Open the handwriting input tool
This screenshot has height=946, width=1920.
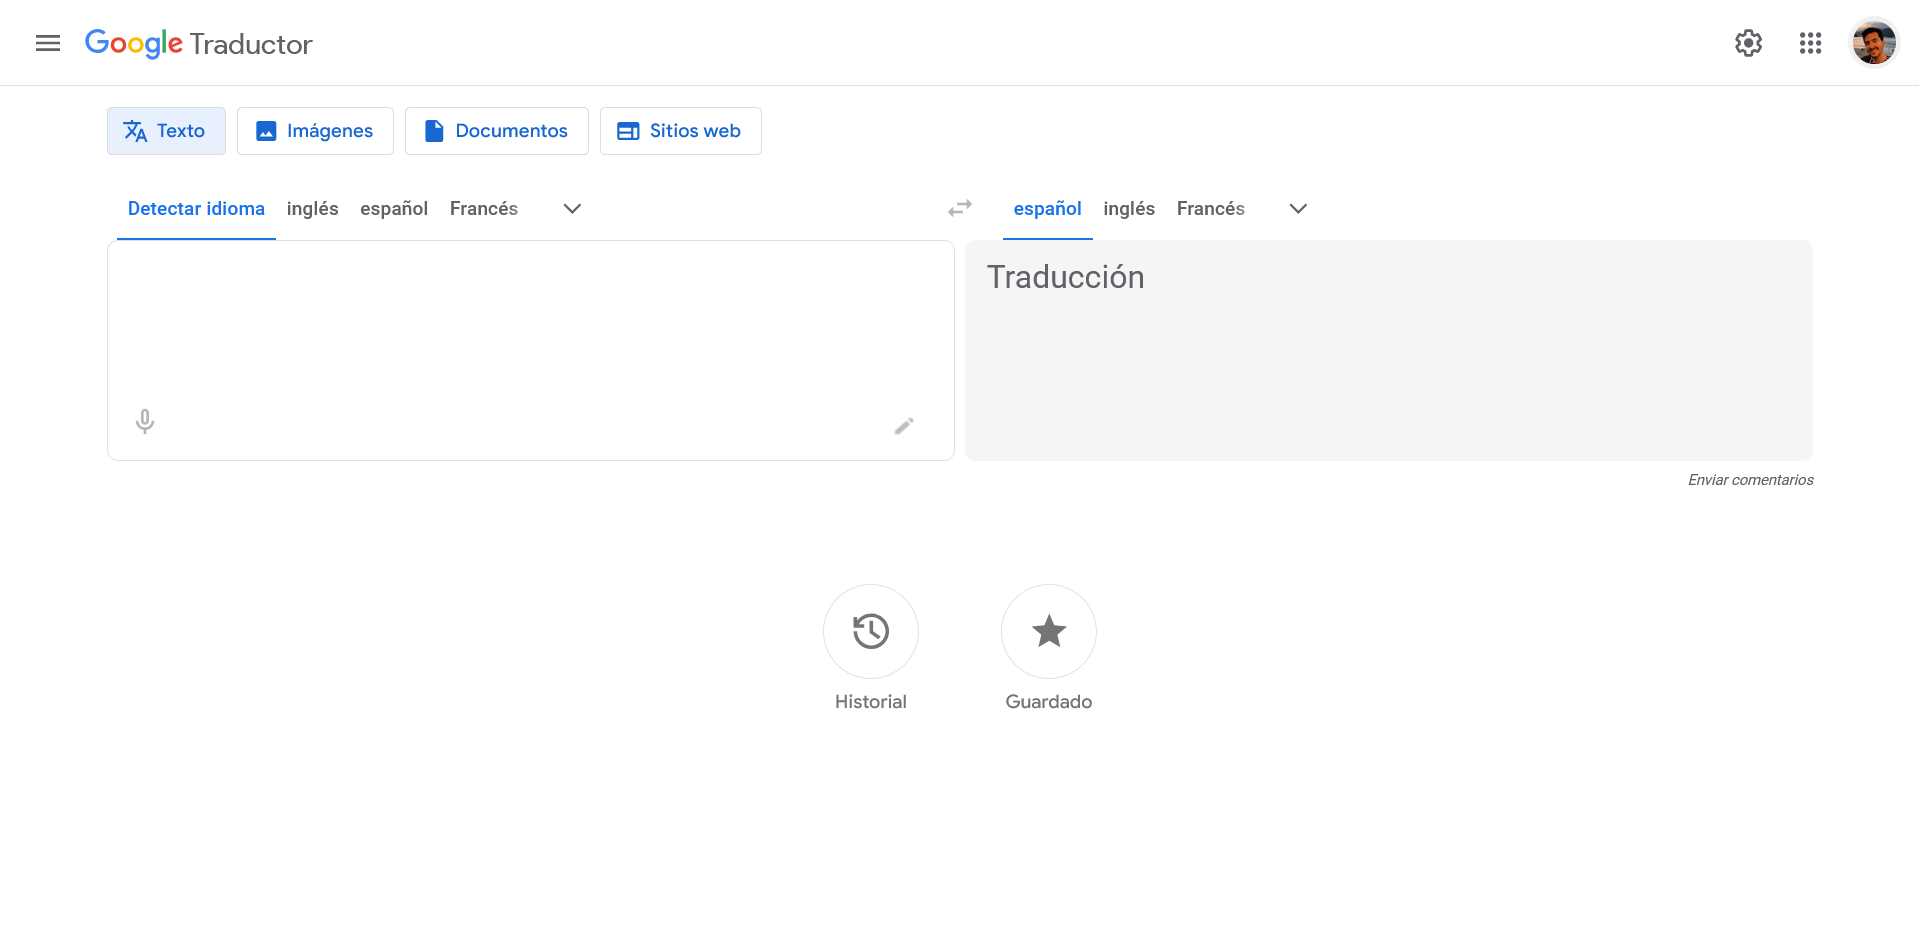click(x=903, y=425)
